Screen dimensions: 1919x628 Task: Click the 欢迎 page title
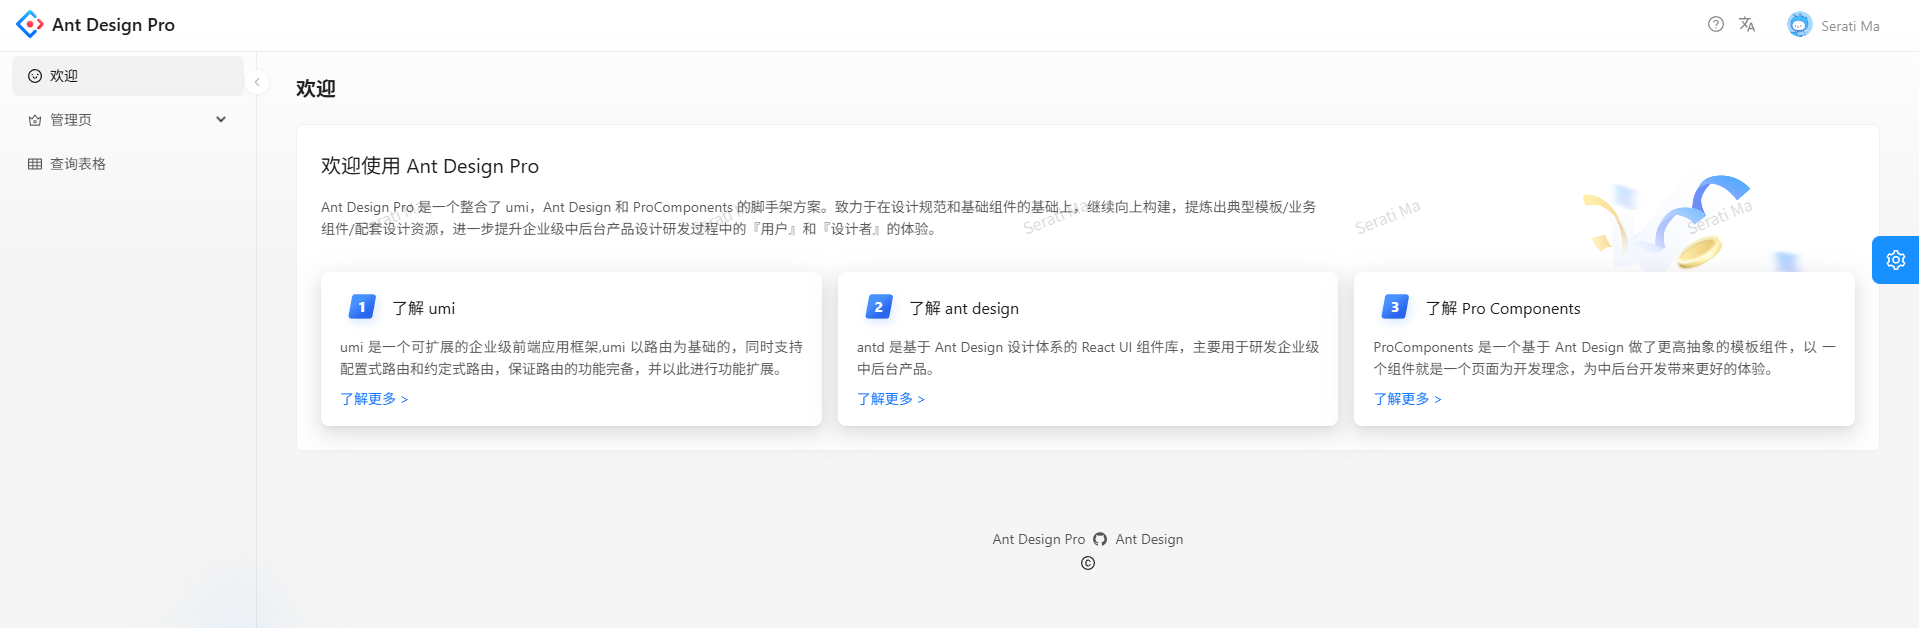point(316,89)
